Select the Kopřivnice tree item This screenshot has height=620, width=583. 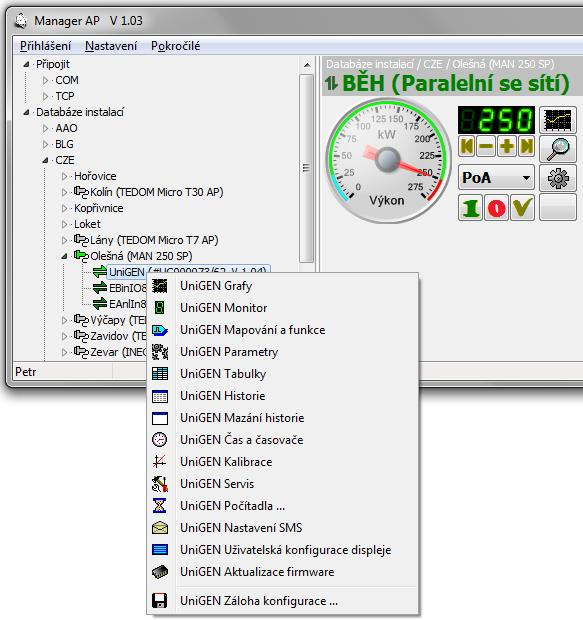point(98,208)
